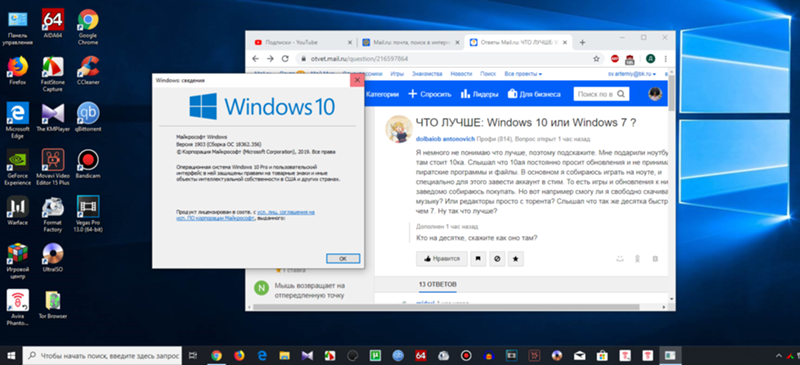
Task: Show hidden tray icons with the chevron
Action: 779,355
